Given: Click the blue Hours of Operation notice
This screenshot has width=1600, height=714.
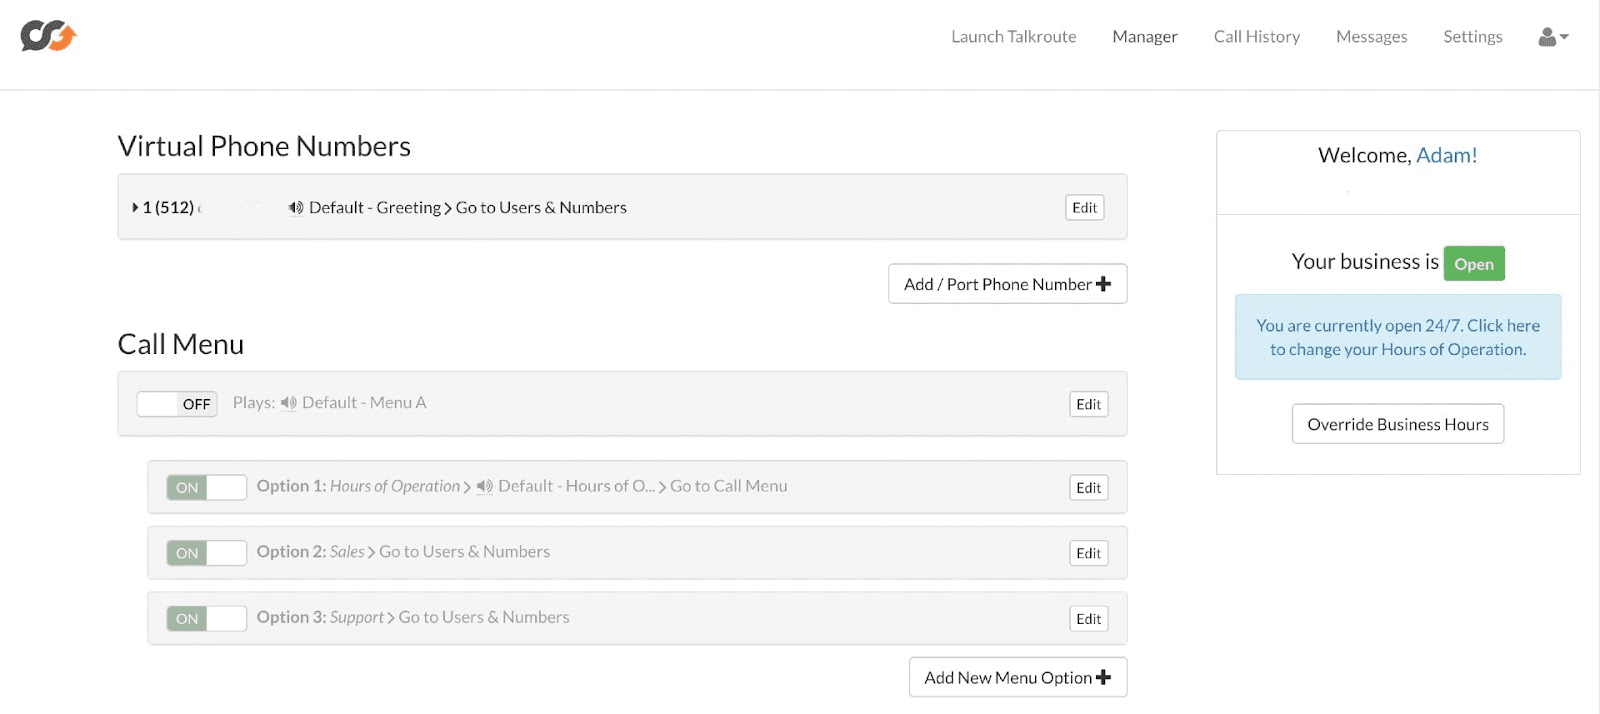Looking at the screenshot, I should coord(1398,337).
